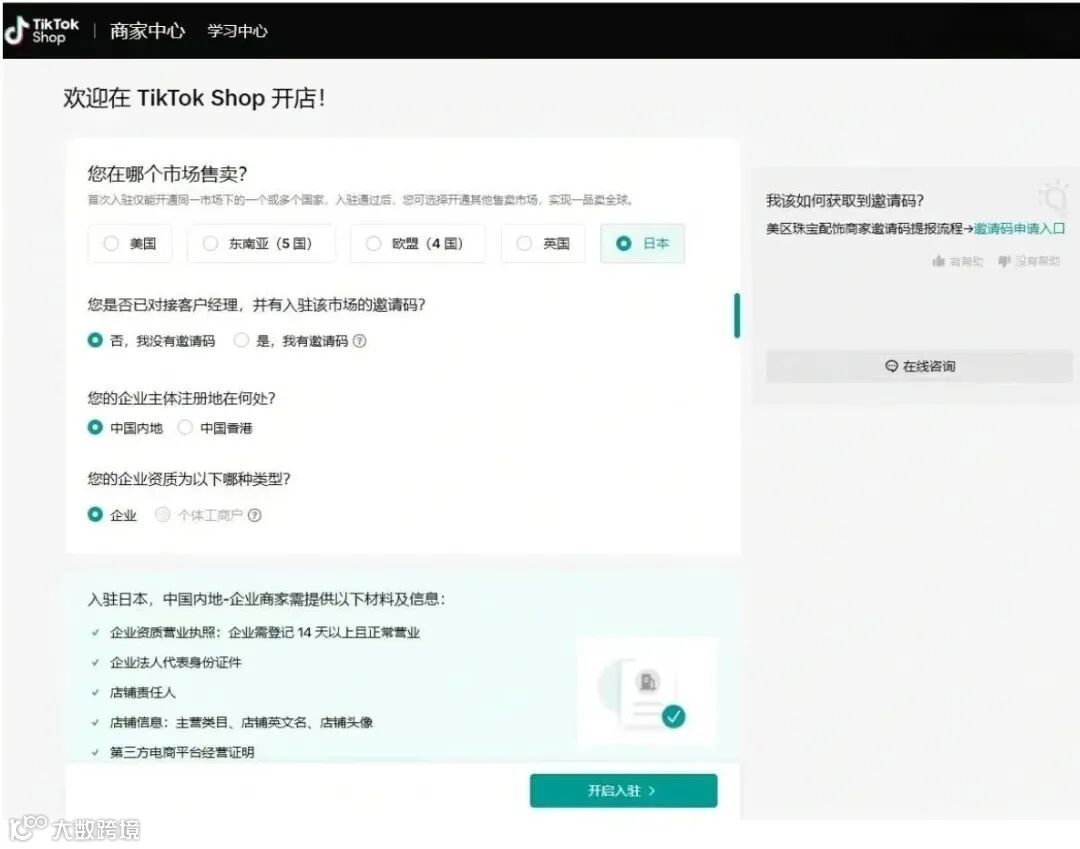Select 美国 market option

point(129,243)
